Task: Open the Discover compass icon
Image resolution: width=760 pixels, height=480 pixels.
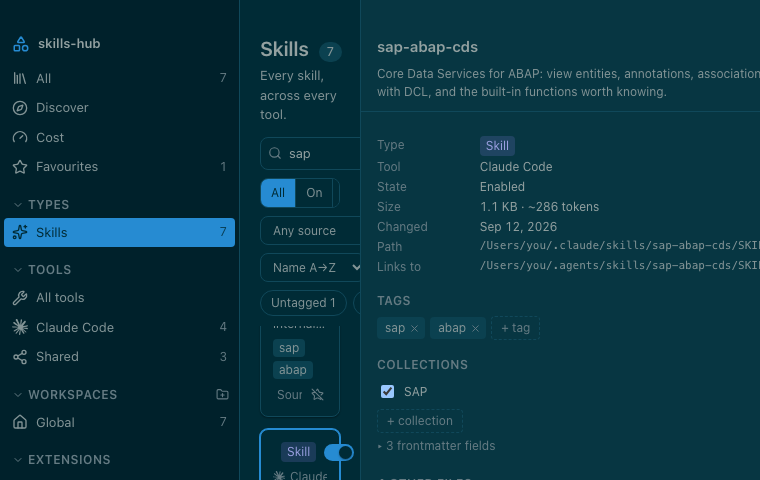Action: (x=20, y=108)
